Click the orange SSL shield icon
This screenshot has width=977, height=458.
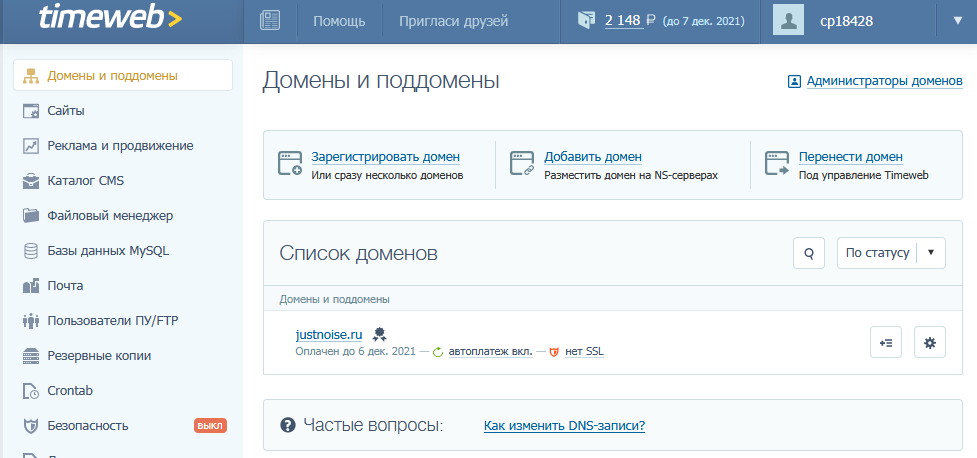point(554,352)
